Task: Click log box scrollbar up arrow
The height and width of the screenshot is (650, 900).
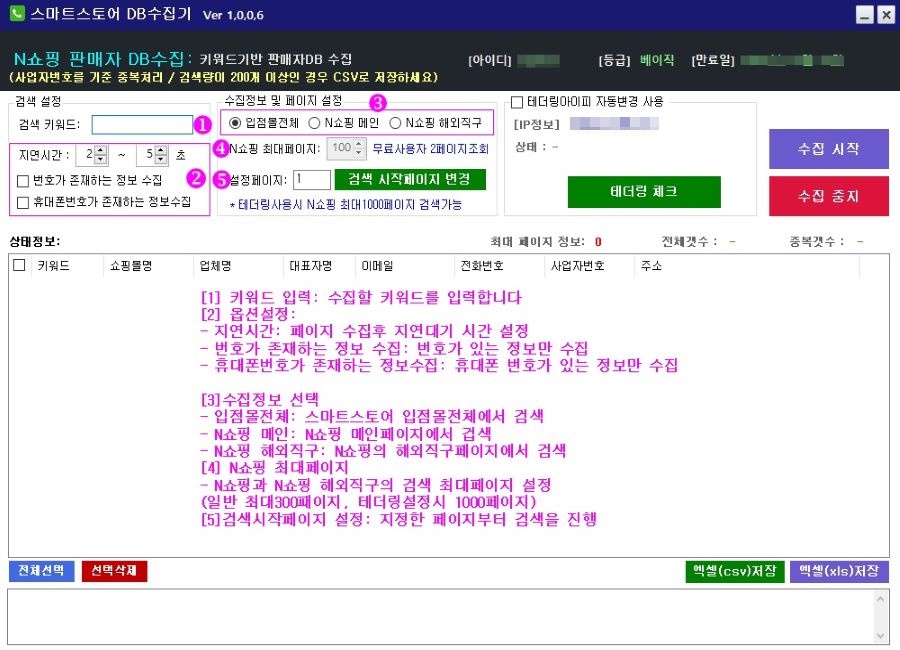Action: click(x=880, y=599)
